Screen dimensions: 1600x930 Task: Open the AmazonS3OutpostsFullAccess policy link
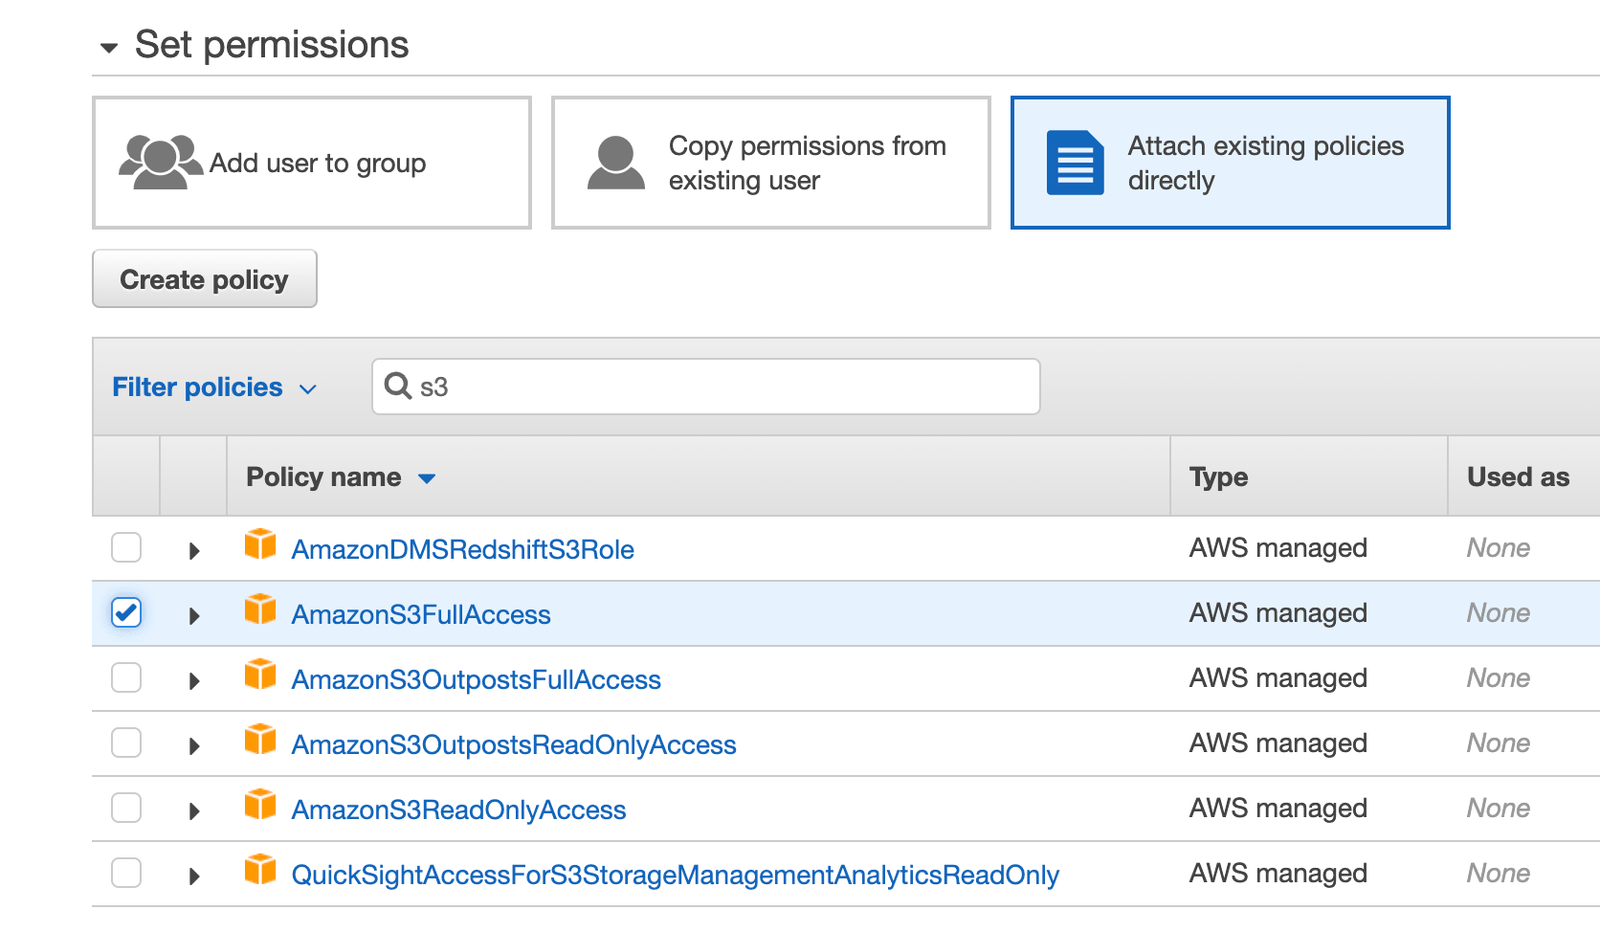click(x=476, y=679)
